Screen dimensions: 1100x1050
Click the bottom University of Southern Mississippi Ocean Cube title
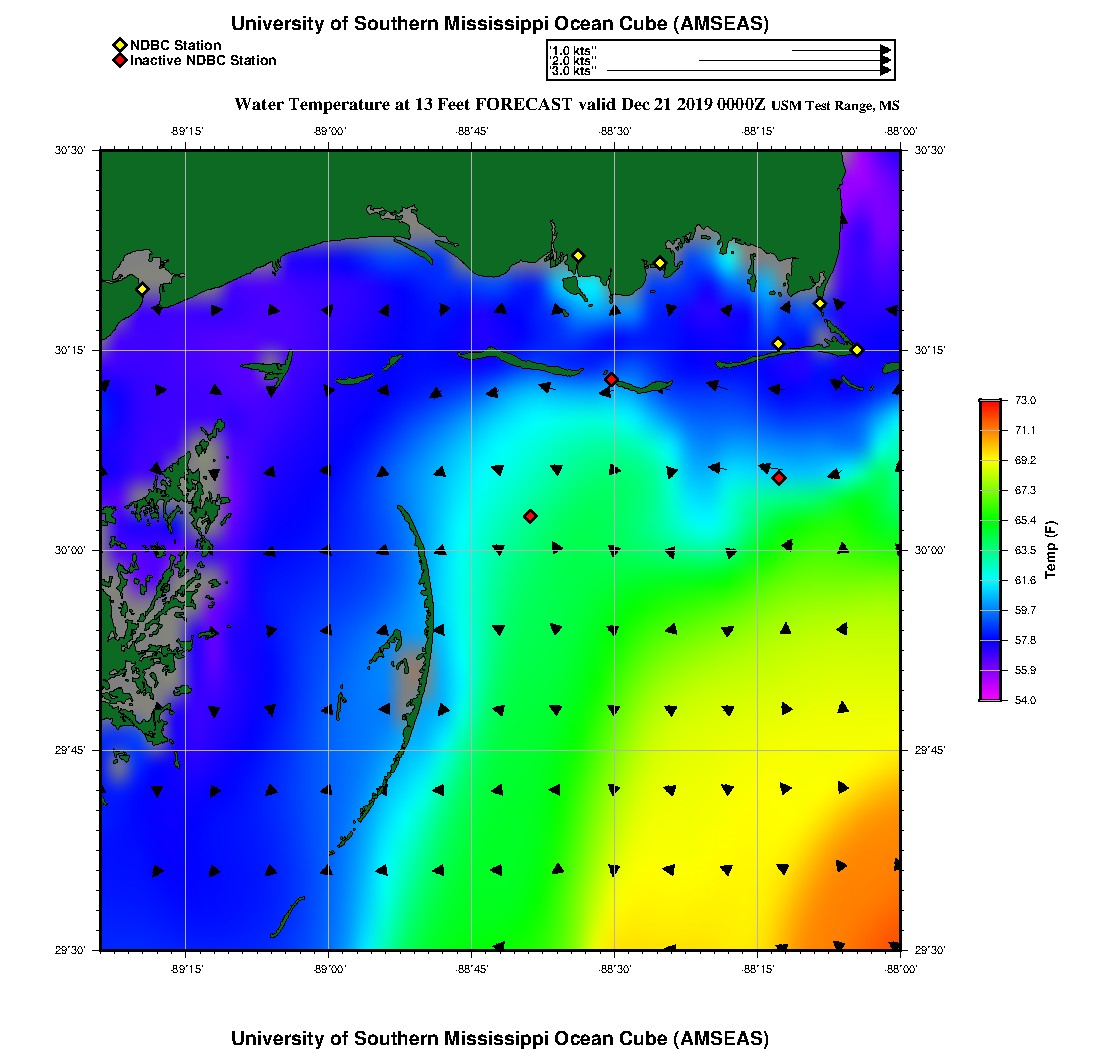tap(500, 1037)
